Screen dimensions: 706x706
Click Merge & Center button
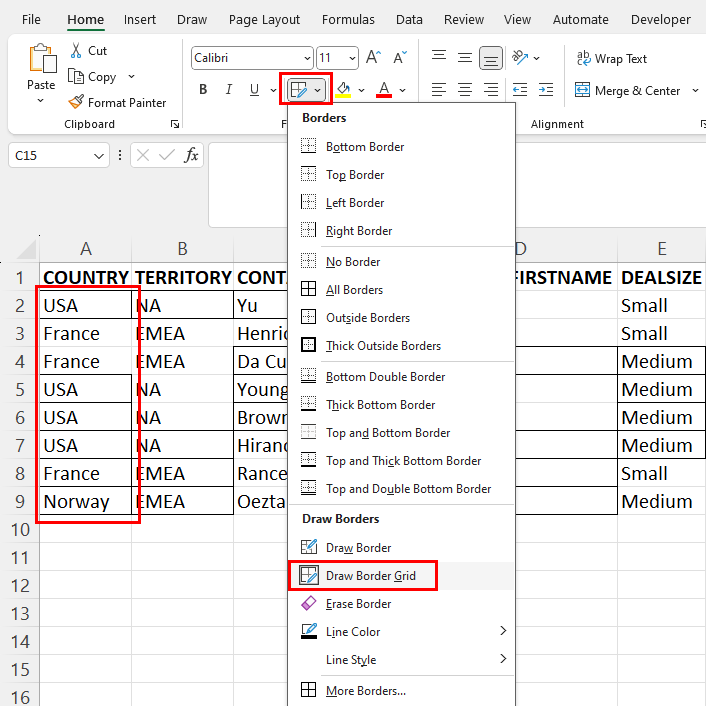627,91
